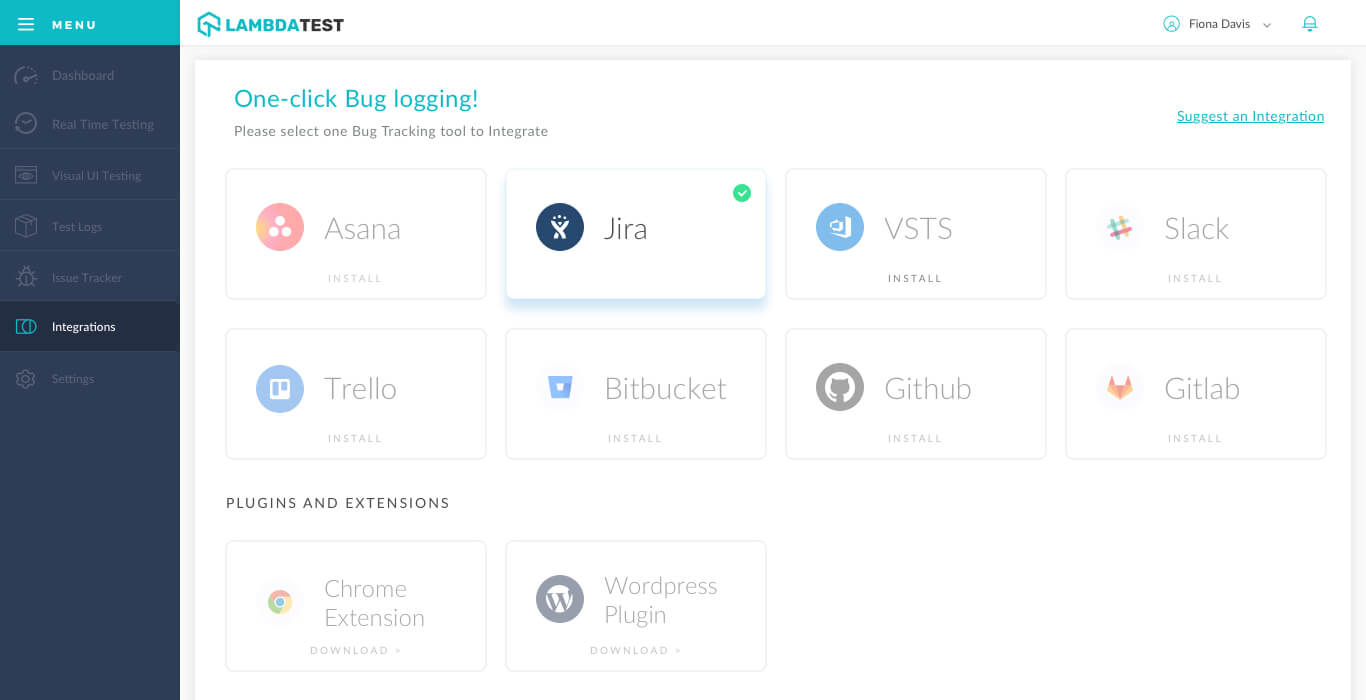The width and height of the screenshot is (1366, 700).
Task: Click the Trello integration icon
Action: click(279, 387)
